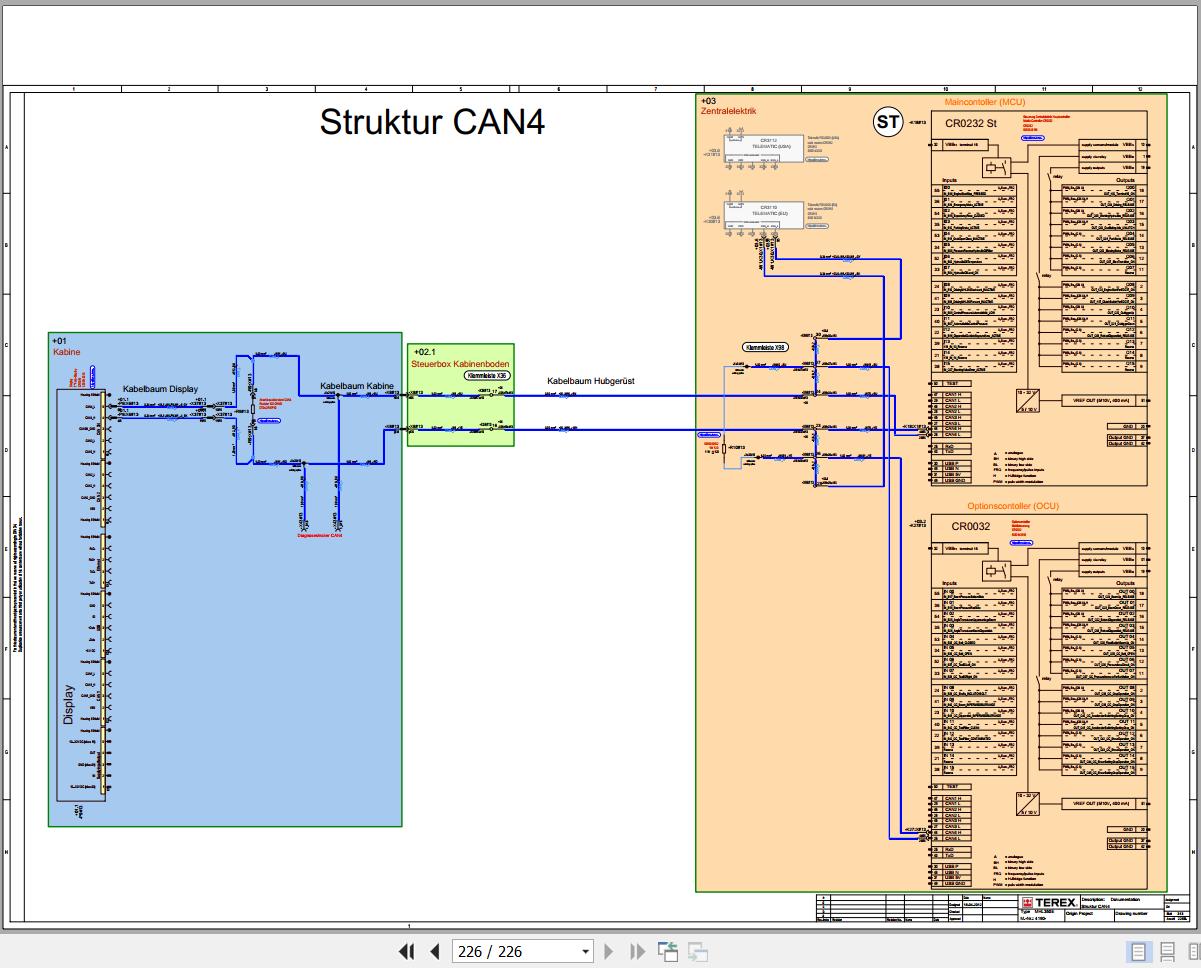Image resolution: width=1201 pixels, height=968 pixels.
Task: Click the Steuerbox Kabinenboden green box
Action: pyautogui.click(x=461, y=394)
